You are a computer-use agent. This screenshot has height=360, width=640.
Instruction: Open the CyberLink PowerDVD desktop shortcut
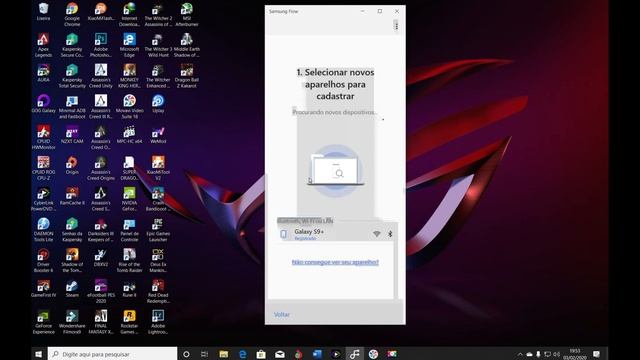[x=43, y=199]
